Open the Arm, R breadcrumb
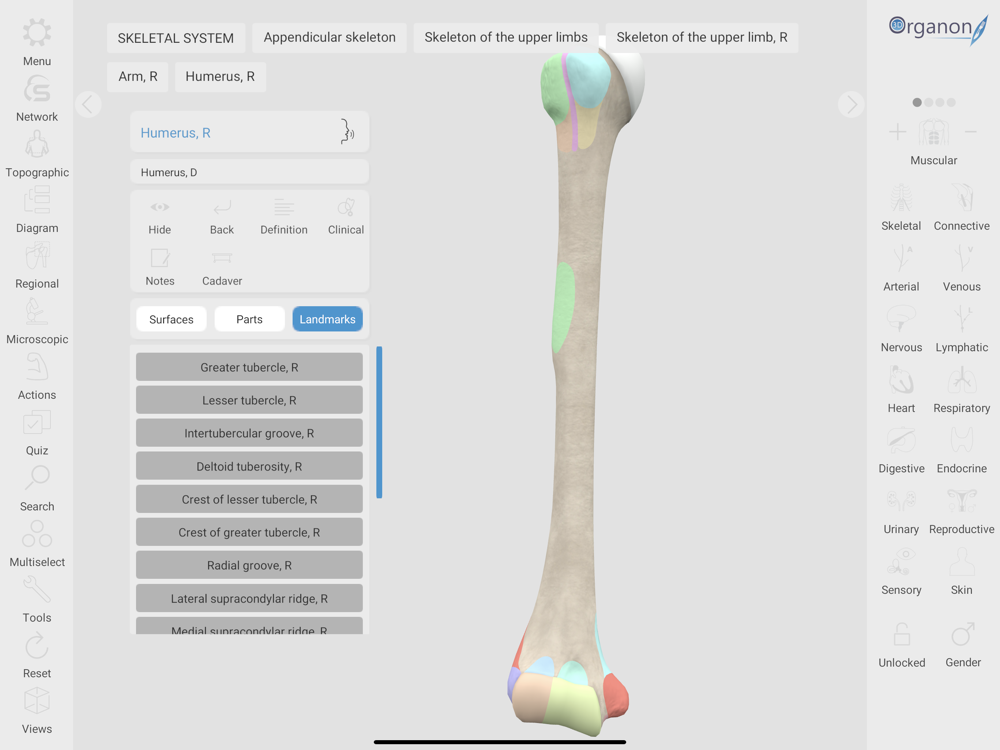The image size is (1000, 750). click(138, 77)
